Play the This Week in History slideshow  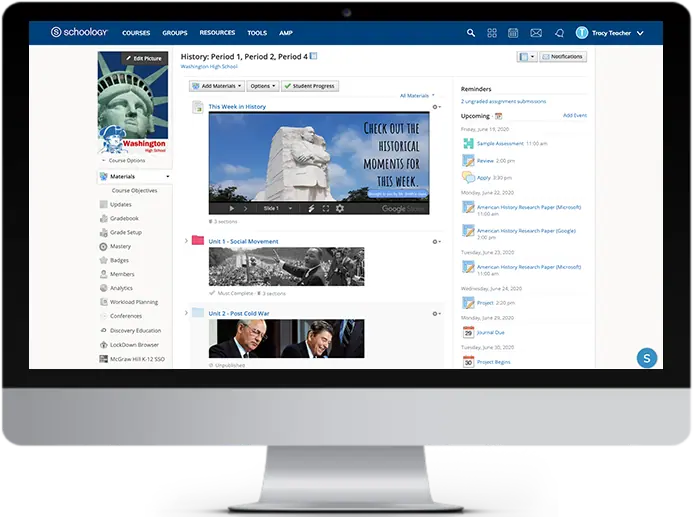click(x=231, y=208)
